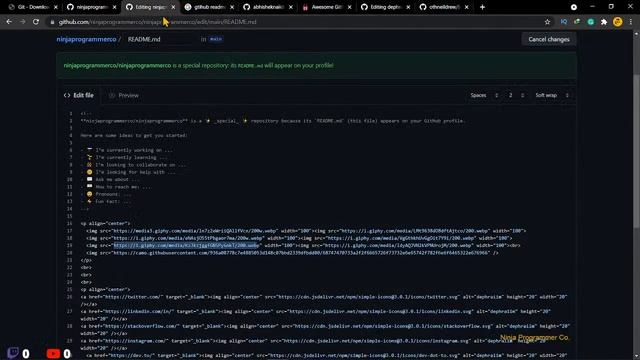Screen dimensions: 640x360
Task: Click the main branch label
Action: (x=216, y=39)
